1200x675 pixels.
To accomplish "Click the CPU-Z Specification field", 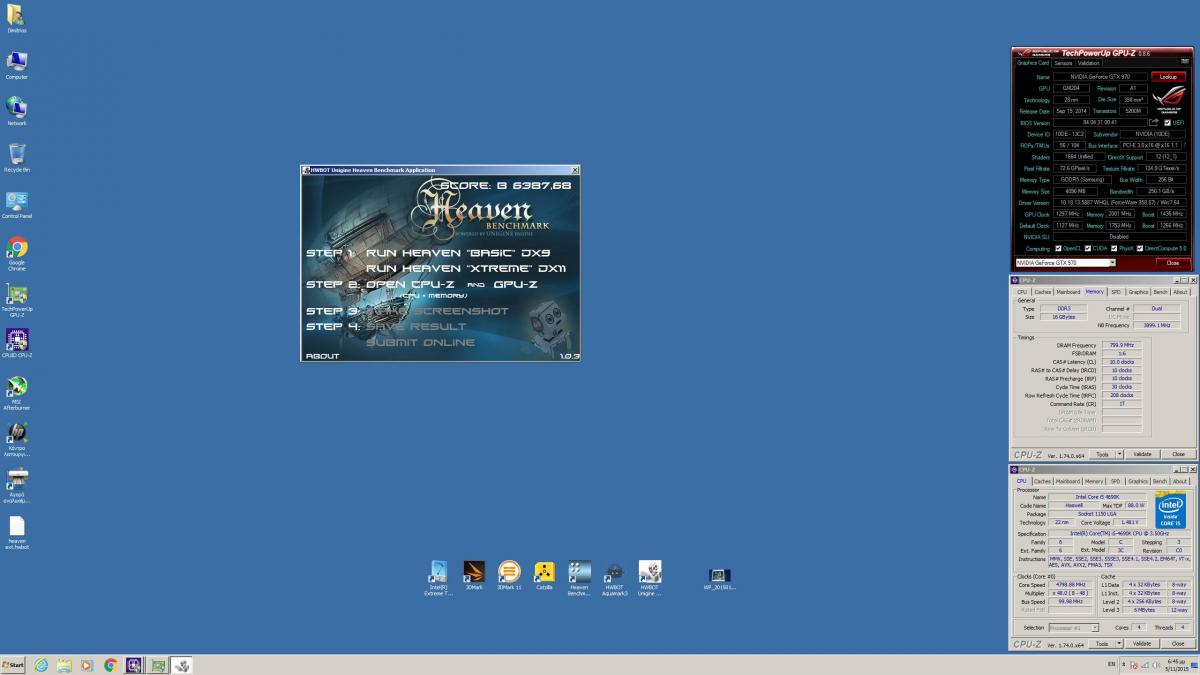I will pyautogui.click(x=1119, y=534).
